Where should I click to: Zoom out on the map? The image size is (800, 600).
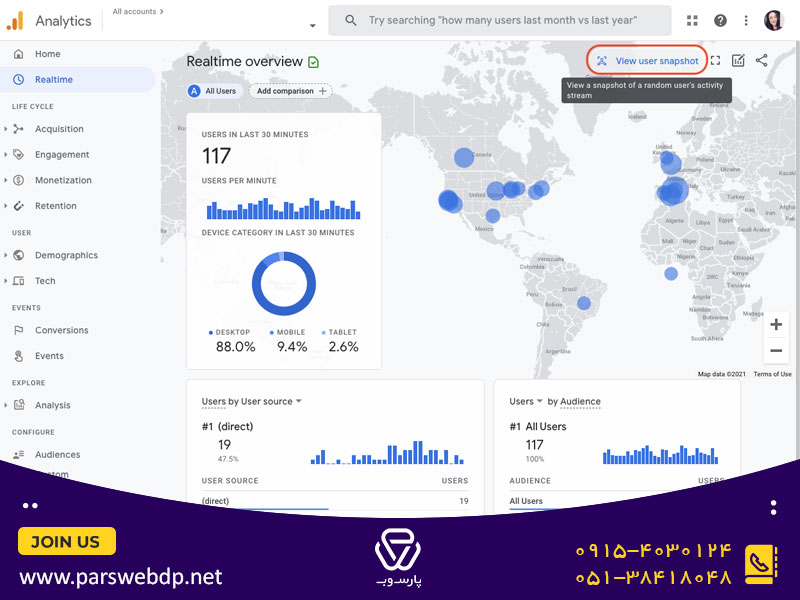776,351
